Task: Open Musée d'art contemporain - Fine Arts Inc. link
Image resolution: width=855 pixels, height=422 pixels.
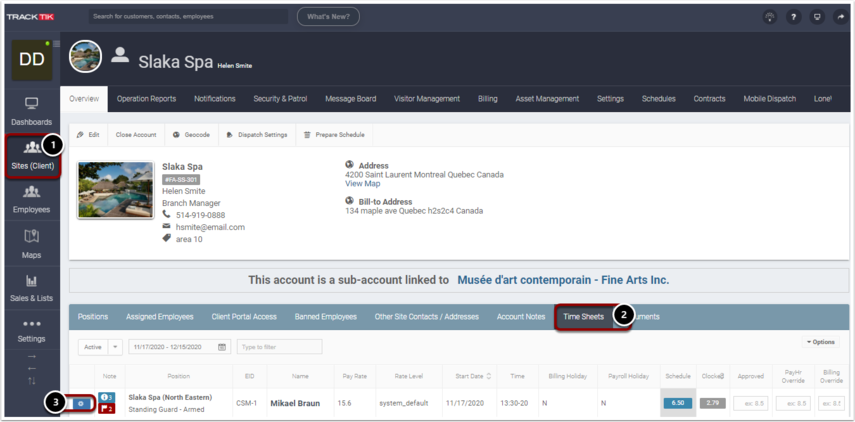Action: (563, 280)
